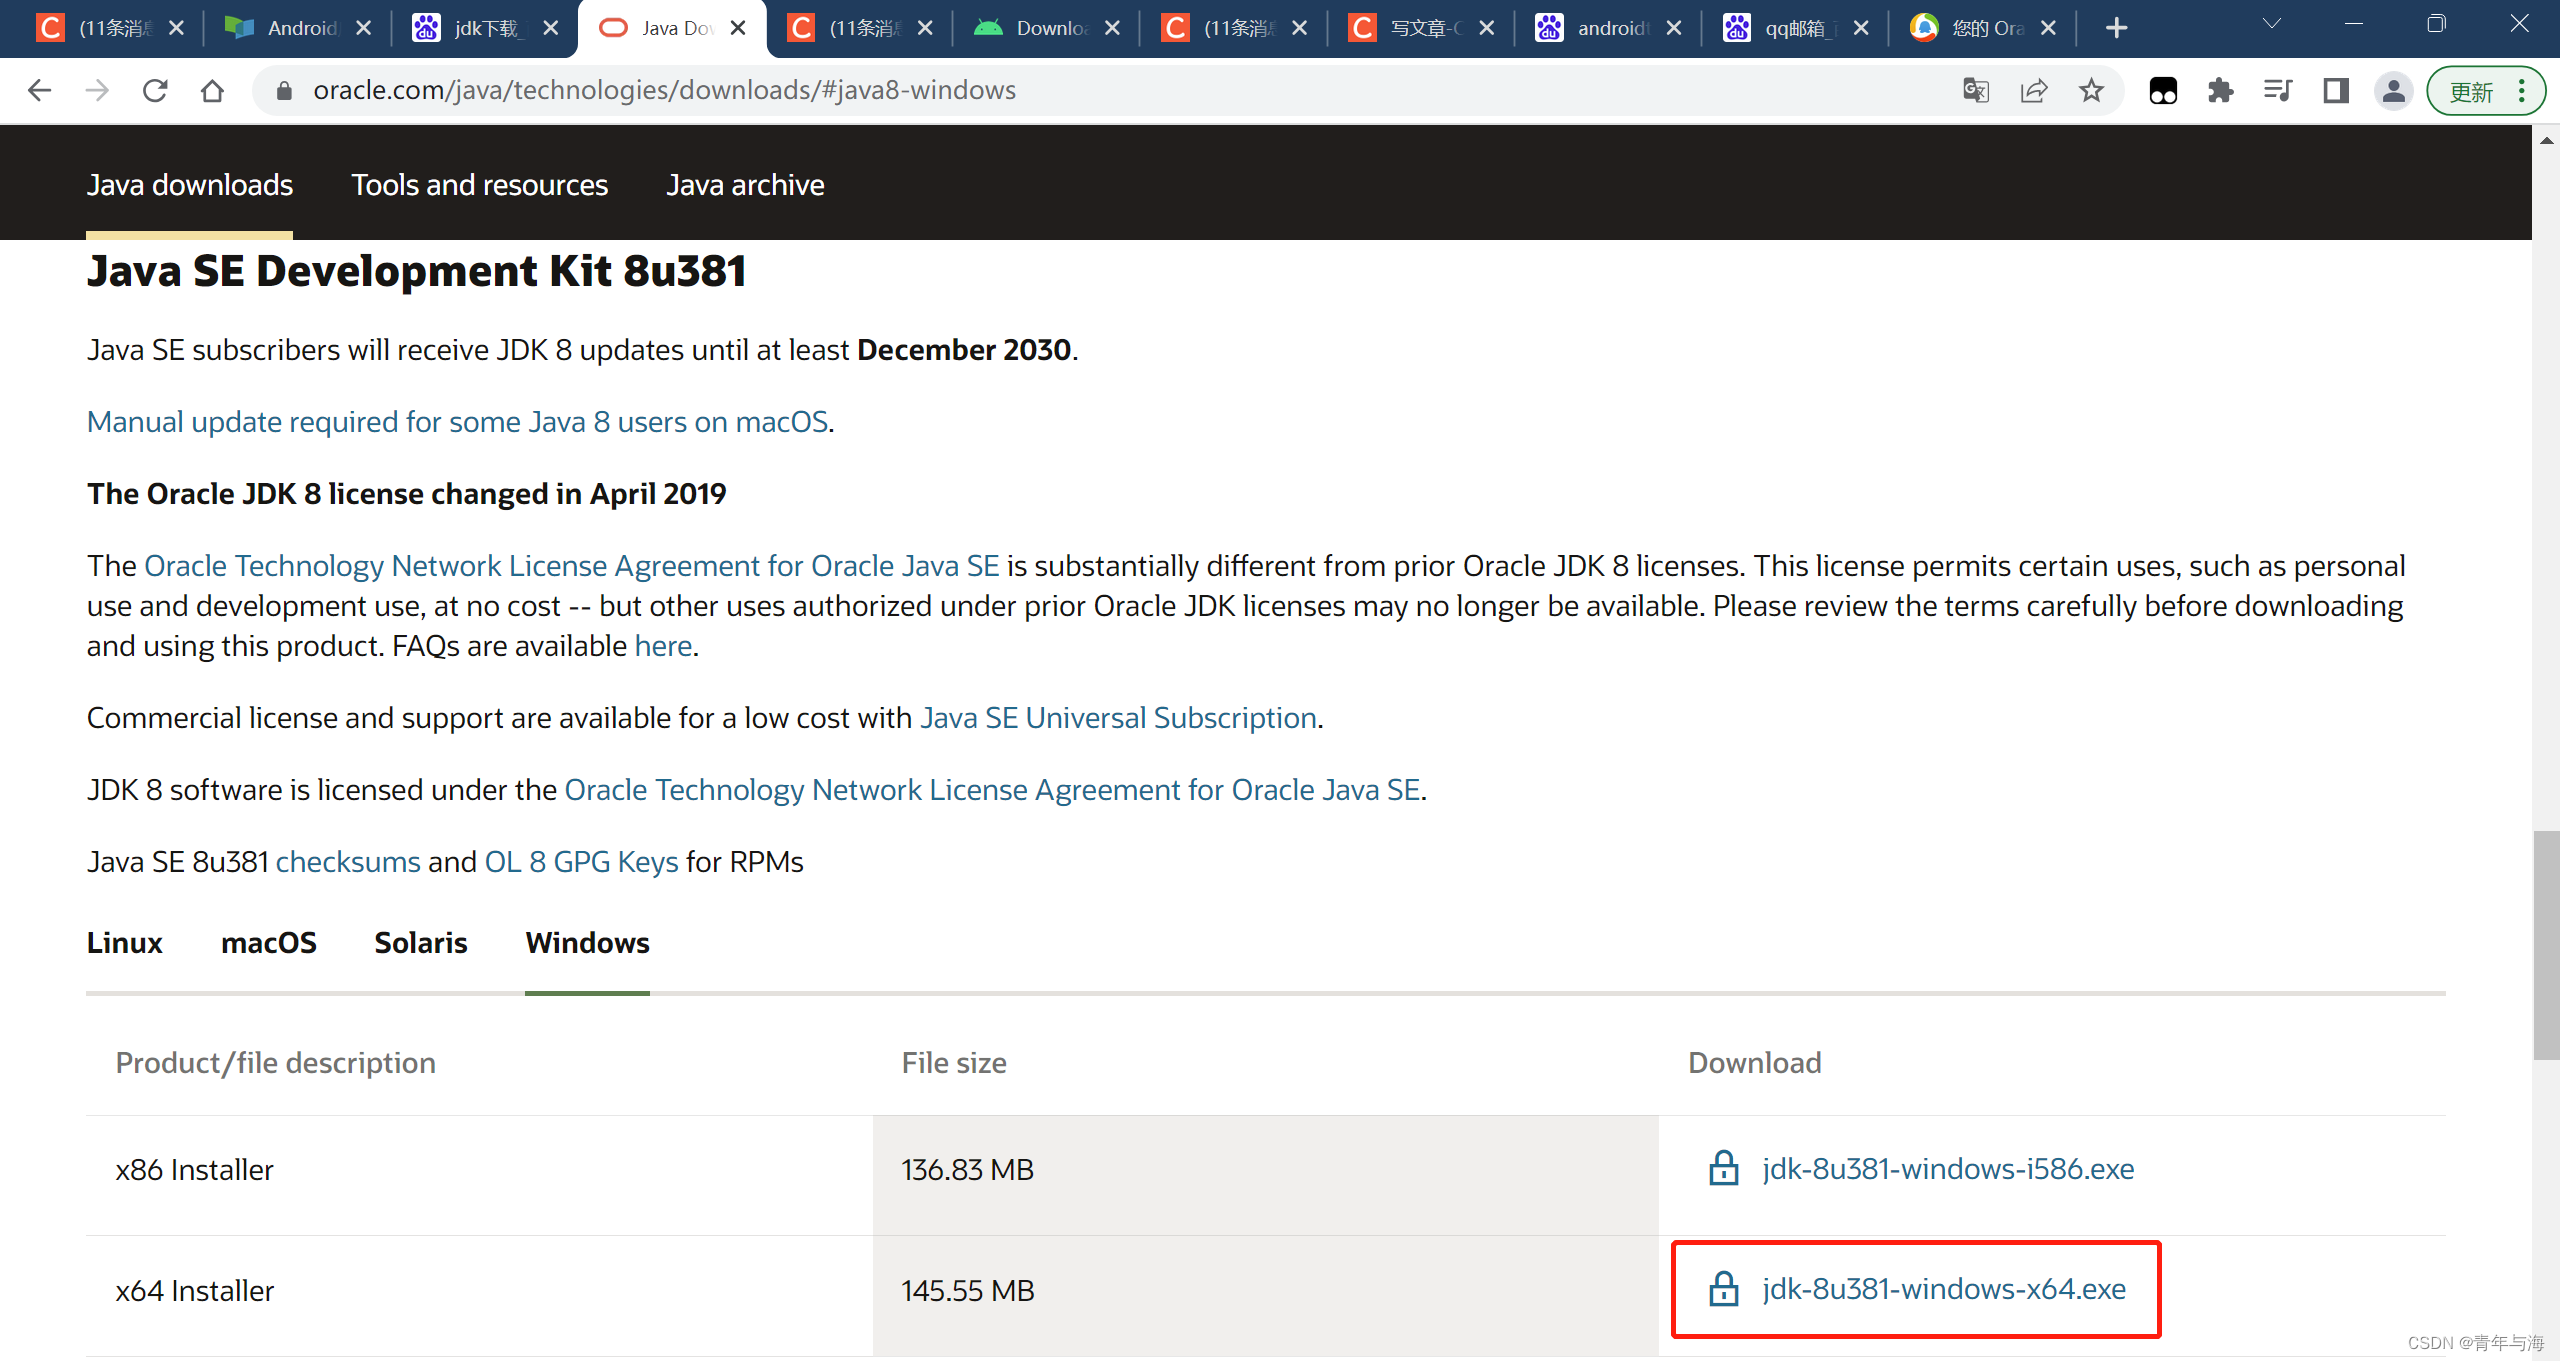Switch to the macOS tab
The width and height of the screenshot is (2560, 1361).
click(x=268, y=943)
